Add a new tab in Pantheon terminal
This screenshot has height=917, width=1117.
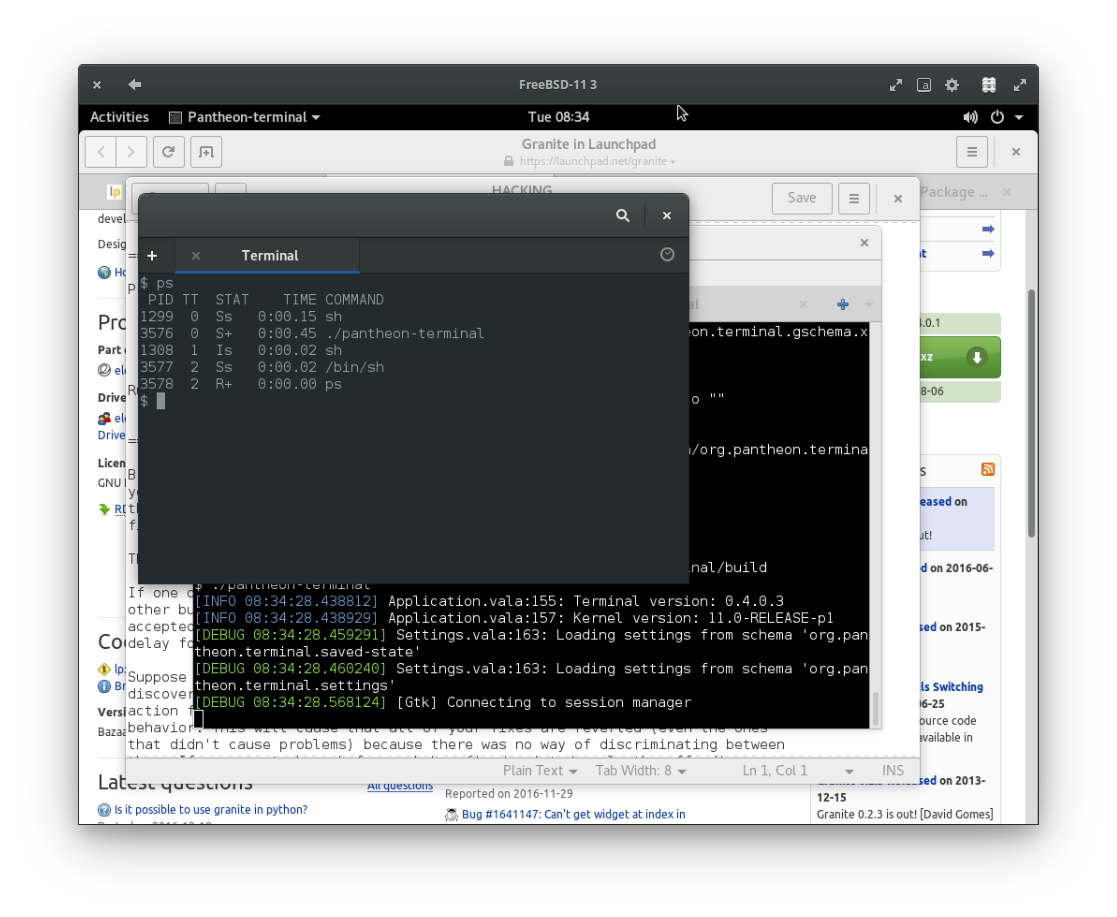tap(152, 256)
